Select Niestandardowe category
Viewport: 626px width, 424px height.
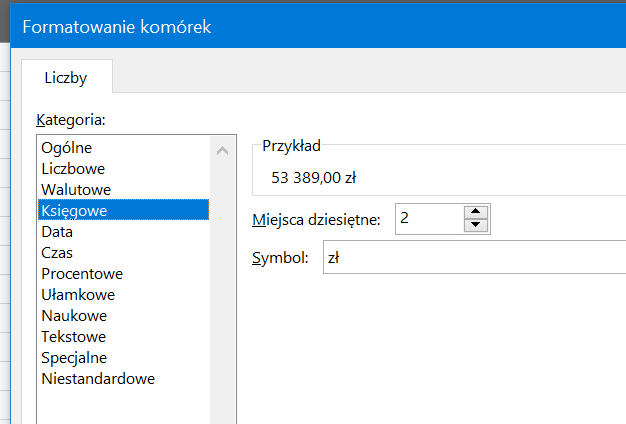123,379
